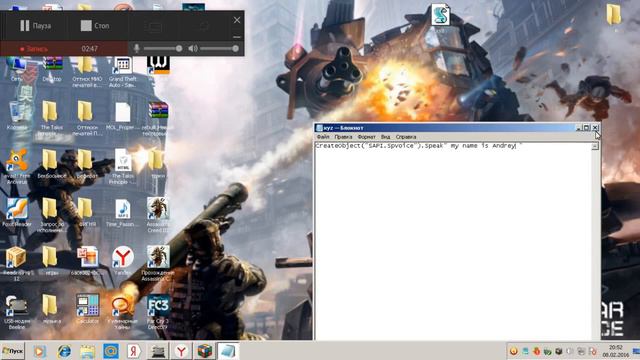
Task: Open the Файл menu in Notepad
Action: (x=323, y=137)
